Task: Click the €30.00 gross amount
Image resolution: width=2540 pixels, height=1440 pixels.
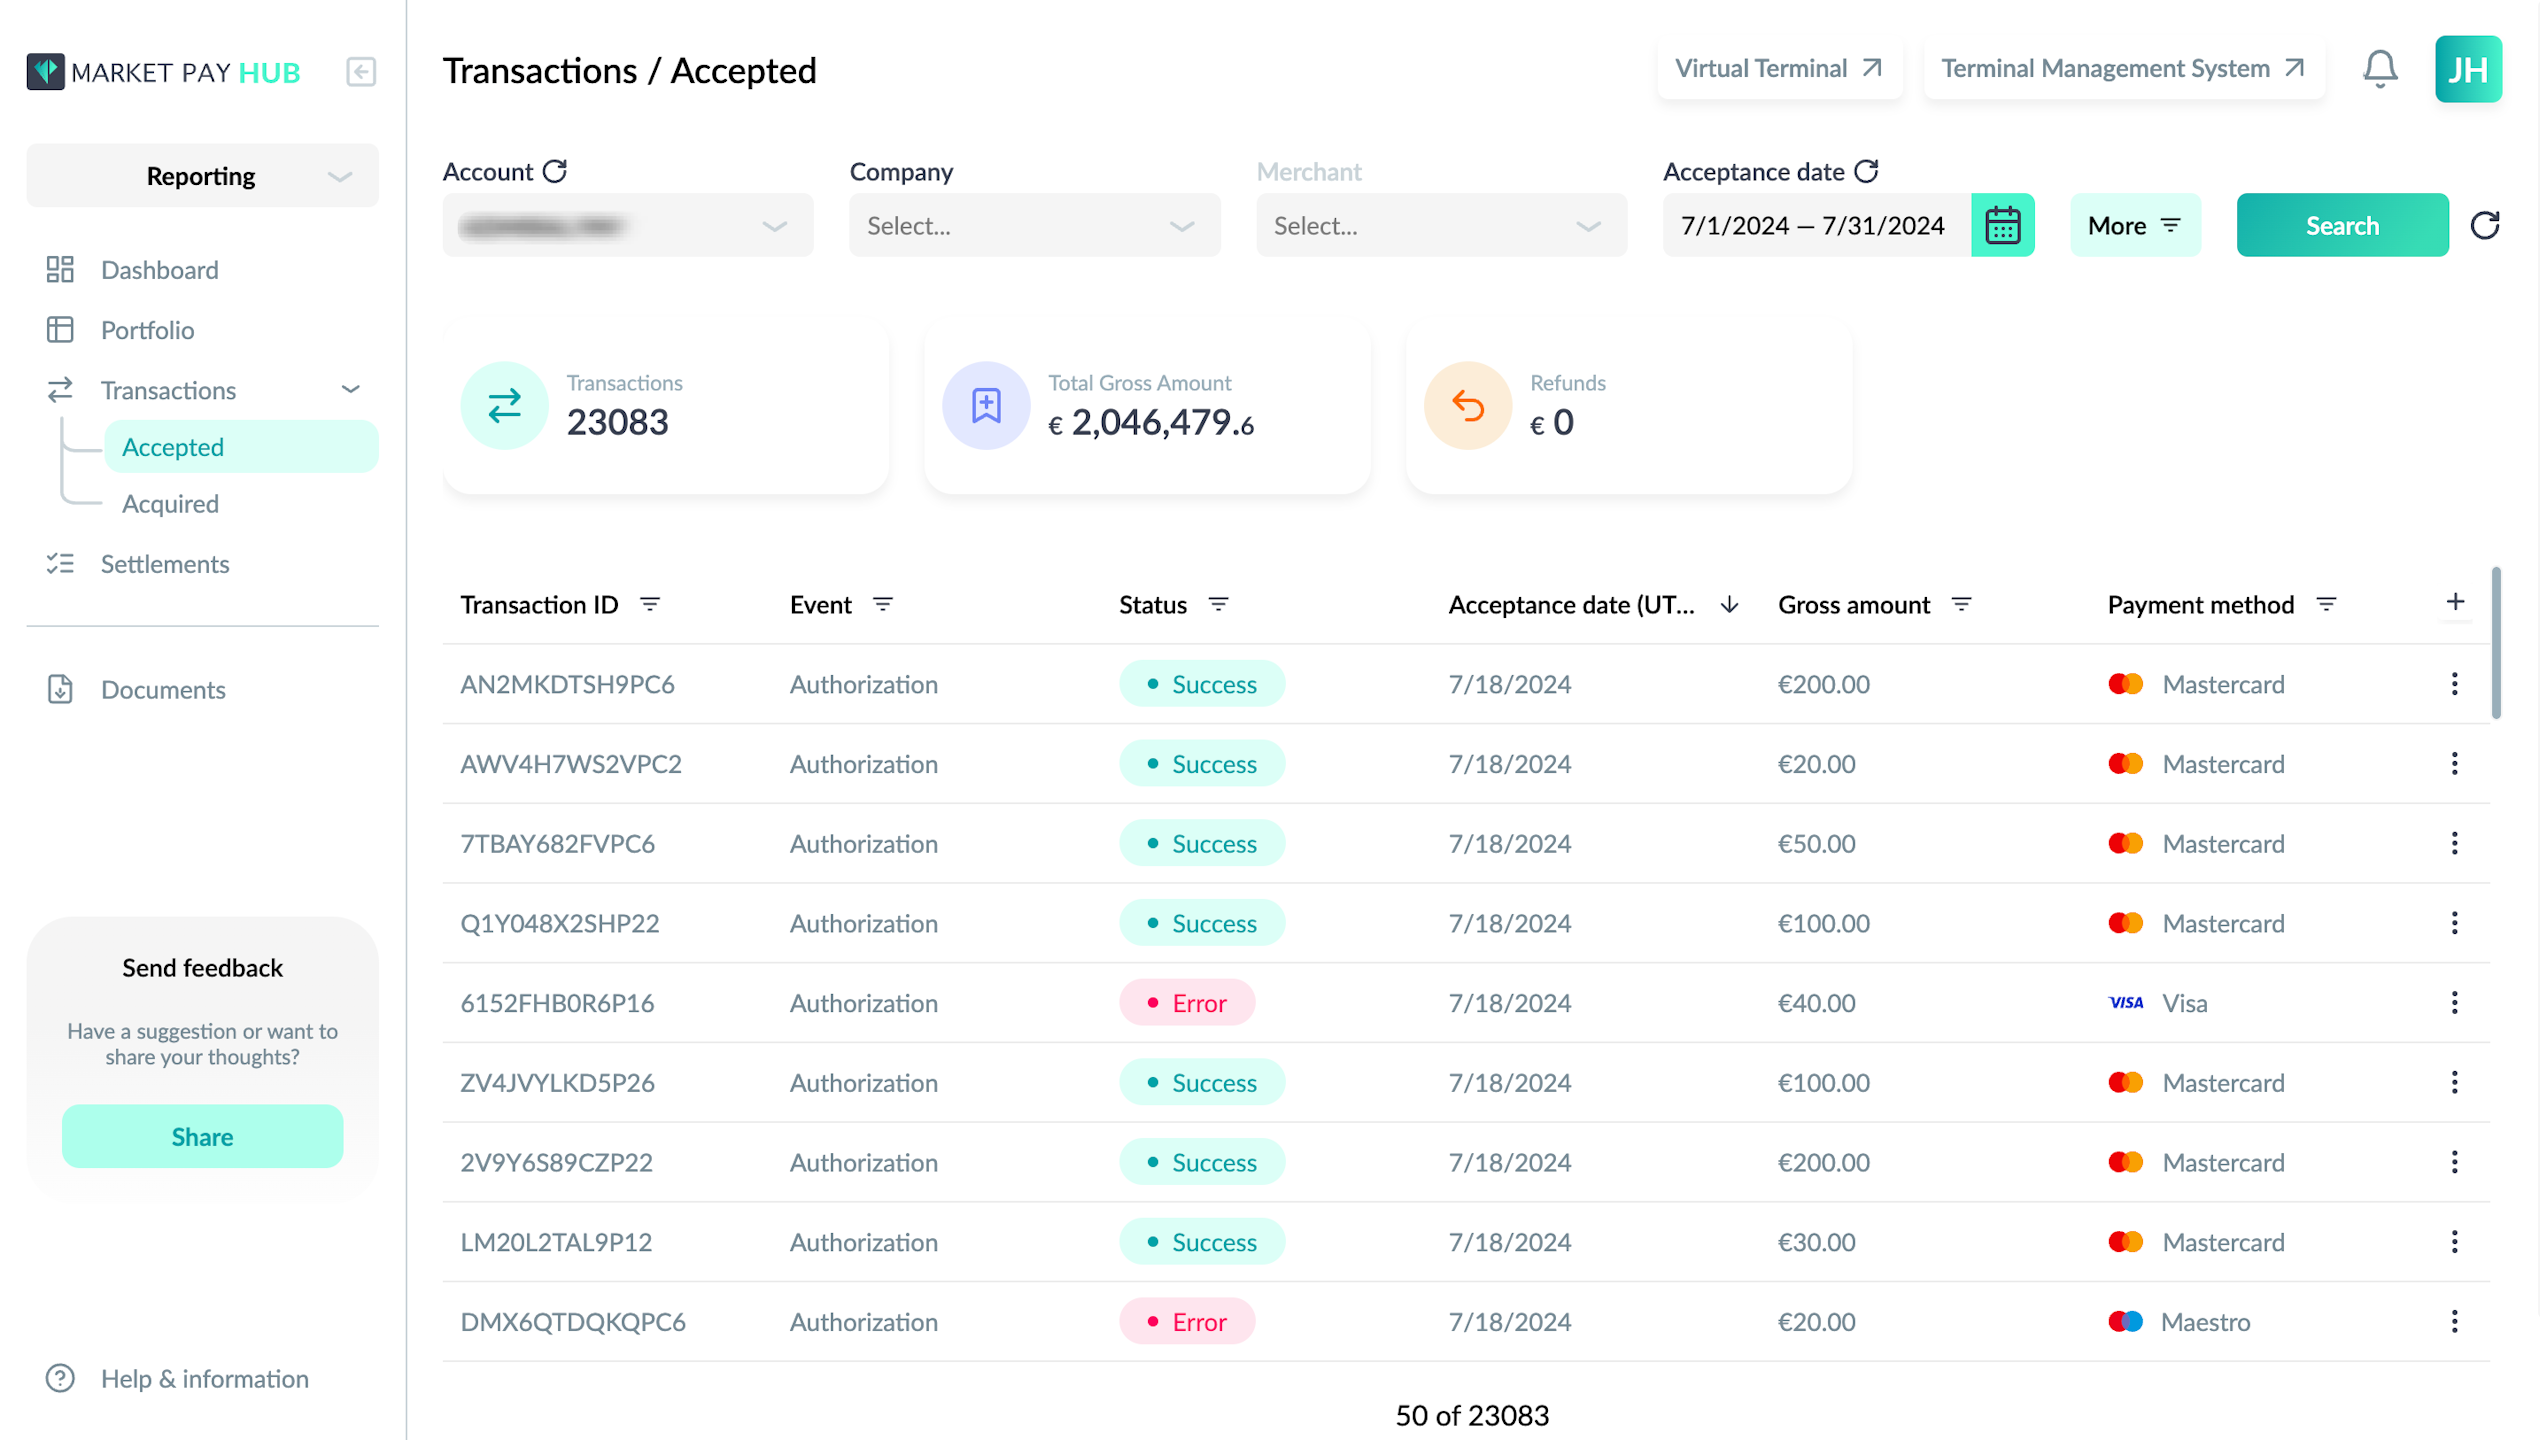Action: pyautogui.click(x=1816, y=1242)
